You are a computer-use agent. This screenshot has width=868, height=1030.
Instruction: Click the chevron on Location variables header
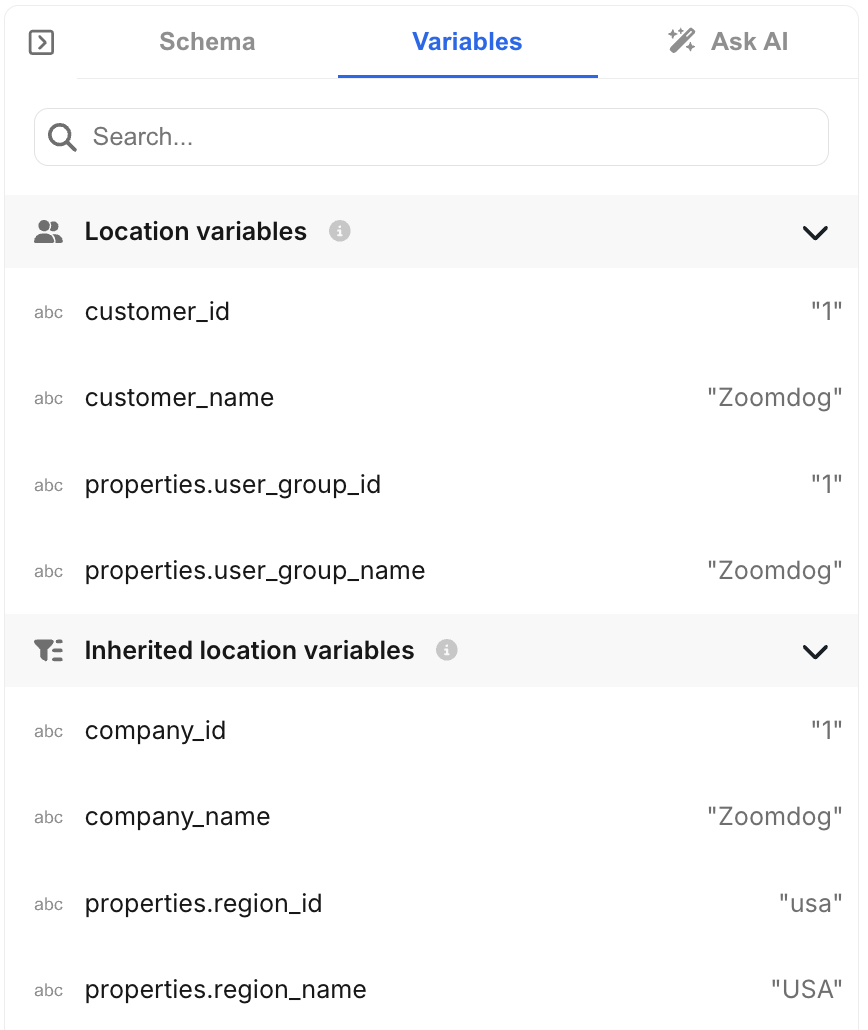(815, 232)
